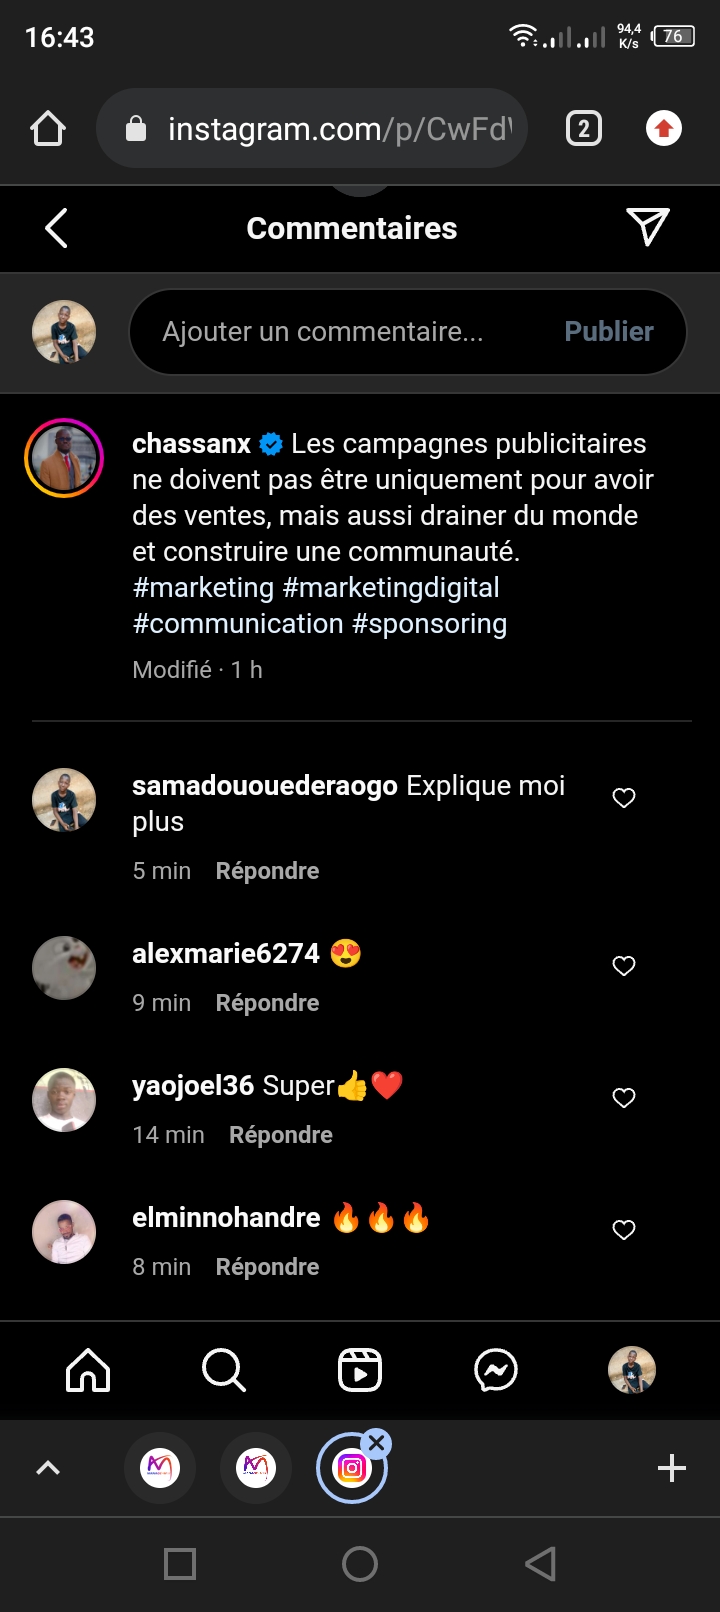Image resolution: width=720 pixels, height=1612 pixels.
Task: Reply to samadououederaogo's comment
Action: coord(267,871)
